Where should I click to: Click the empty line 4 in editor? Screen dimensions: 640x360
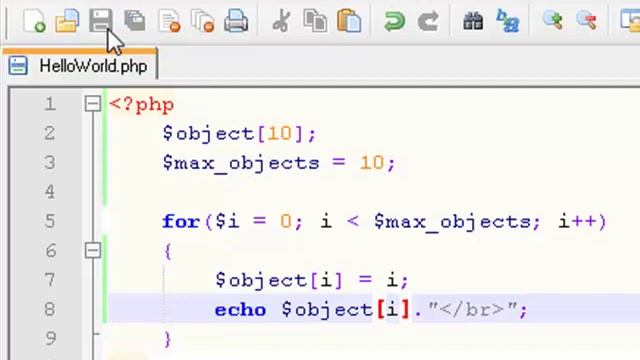373,192
